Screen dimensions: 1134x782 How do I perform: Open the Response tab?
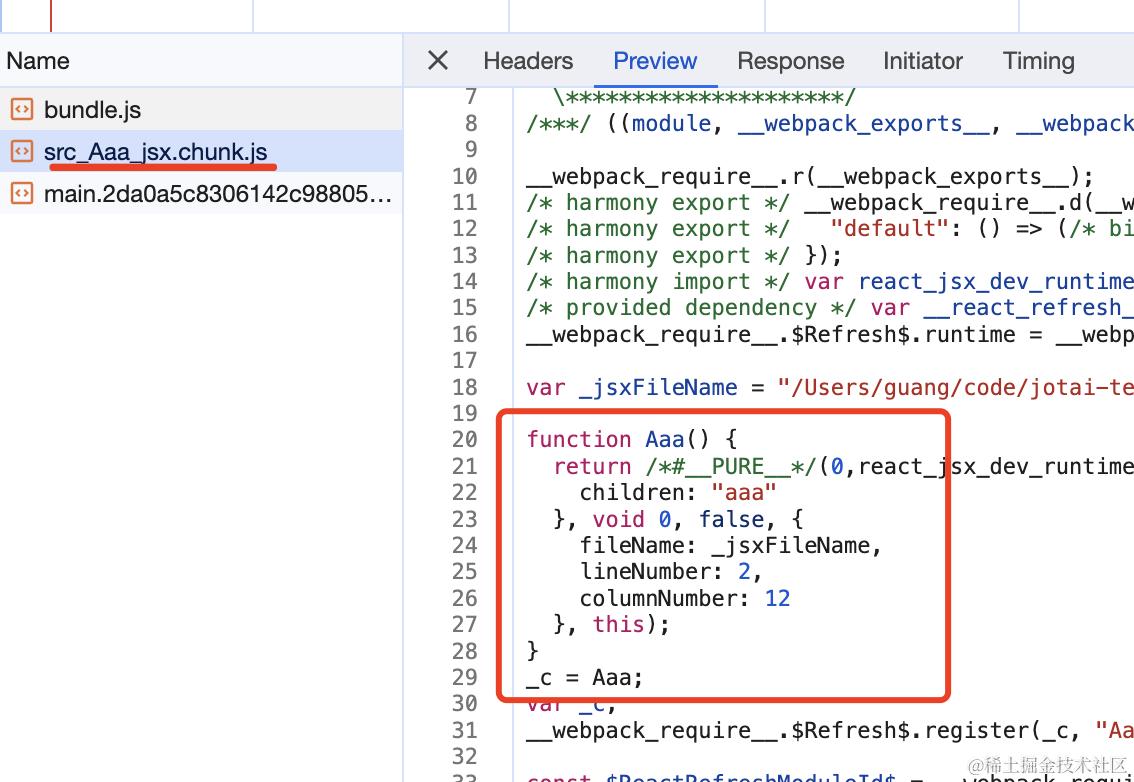click(790, 61)
